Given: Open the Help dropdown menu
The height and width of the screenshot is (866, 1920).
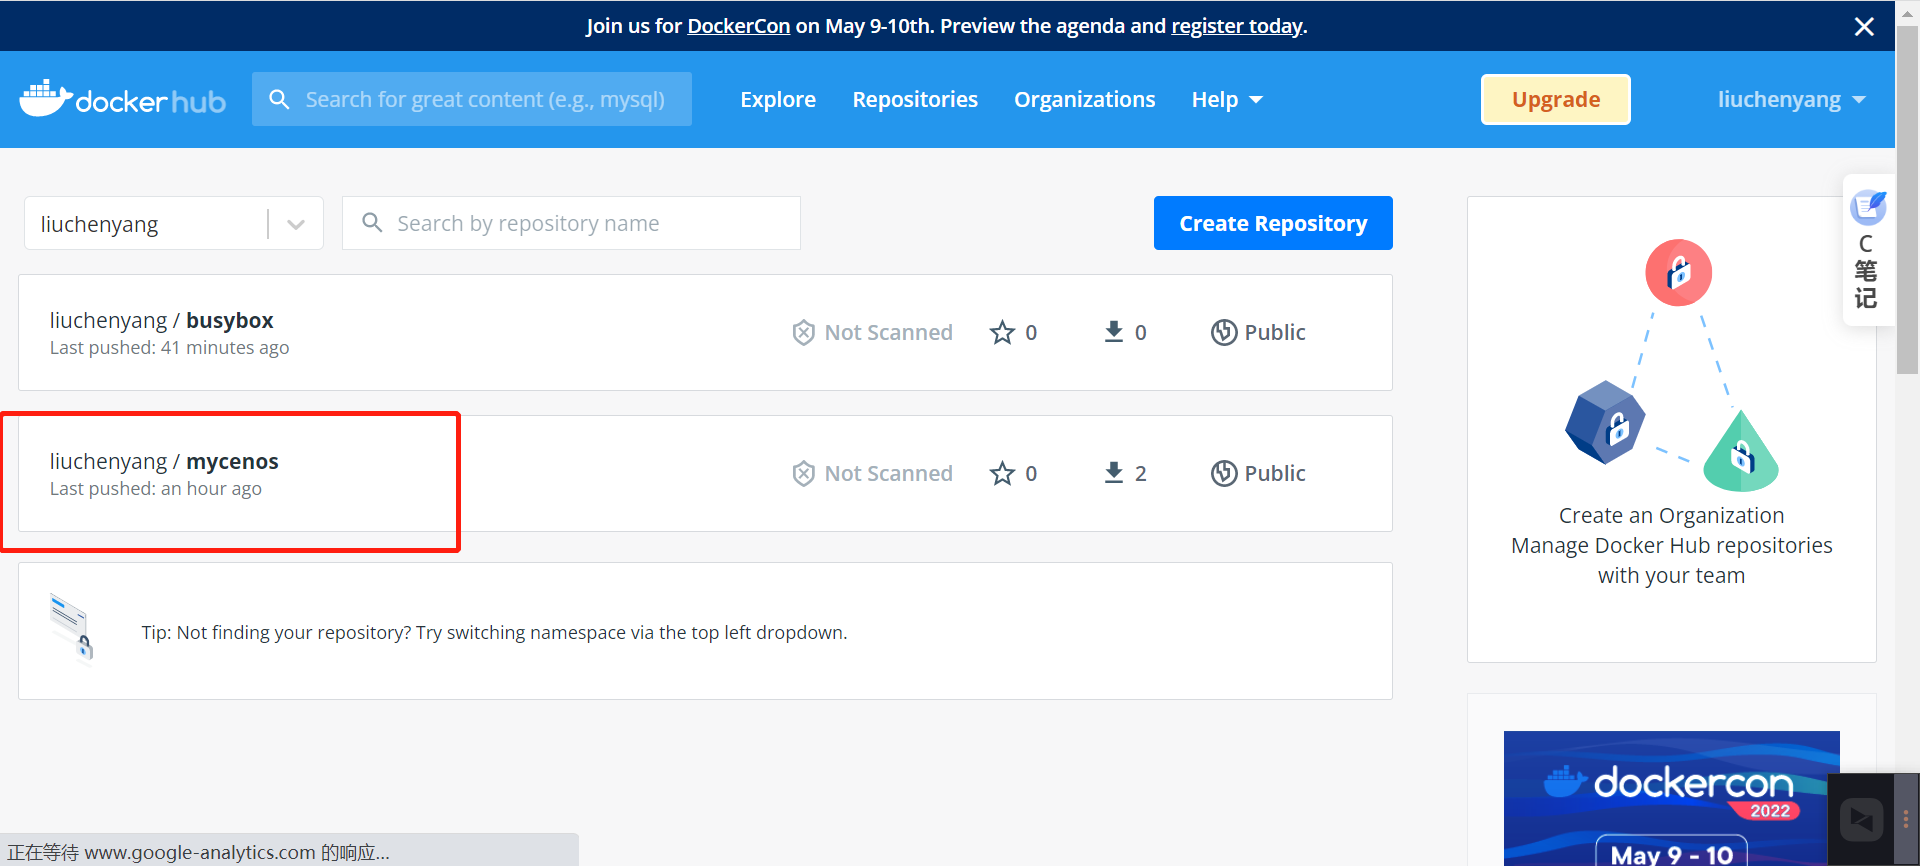Looking at the screenshot, I should point(1226,100).
